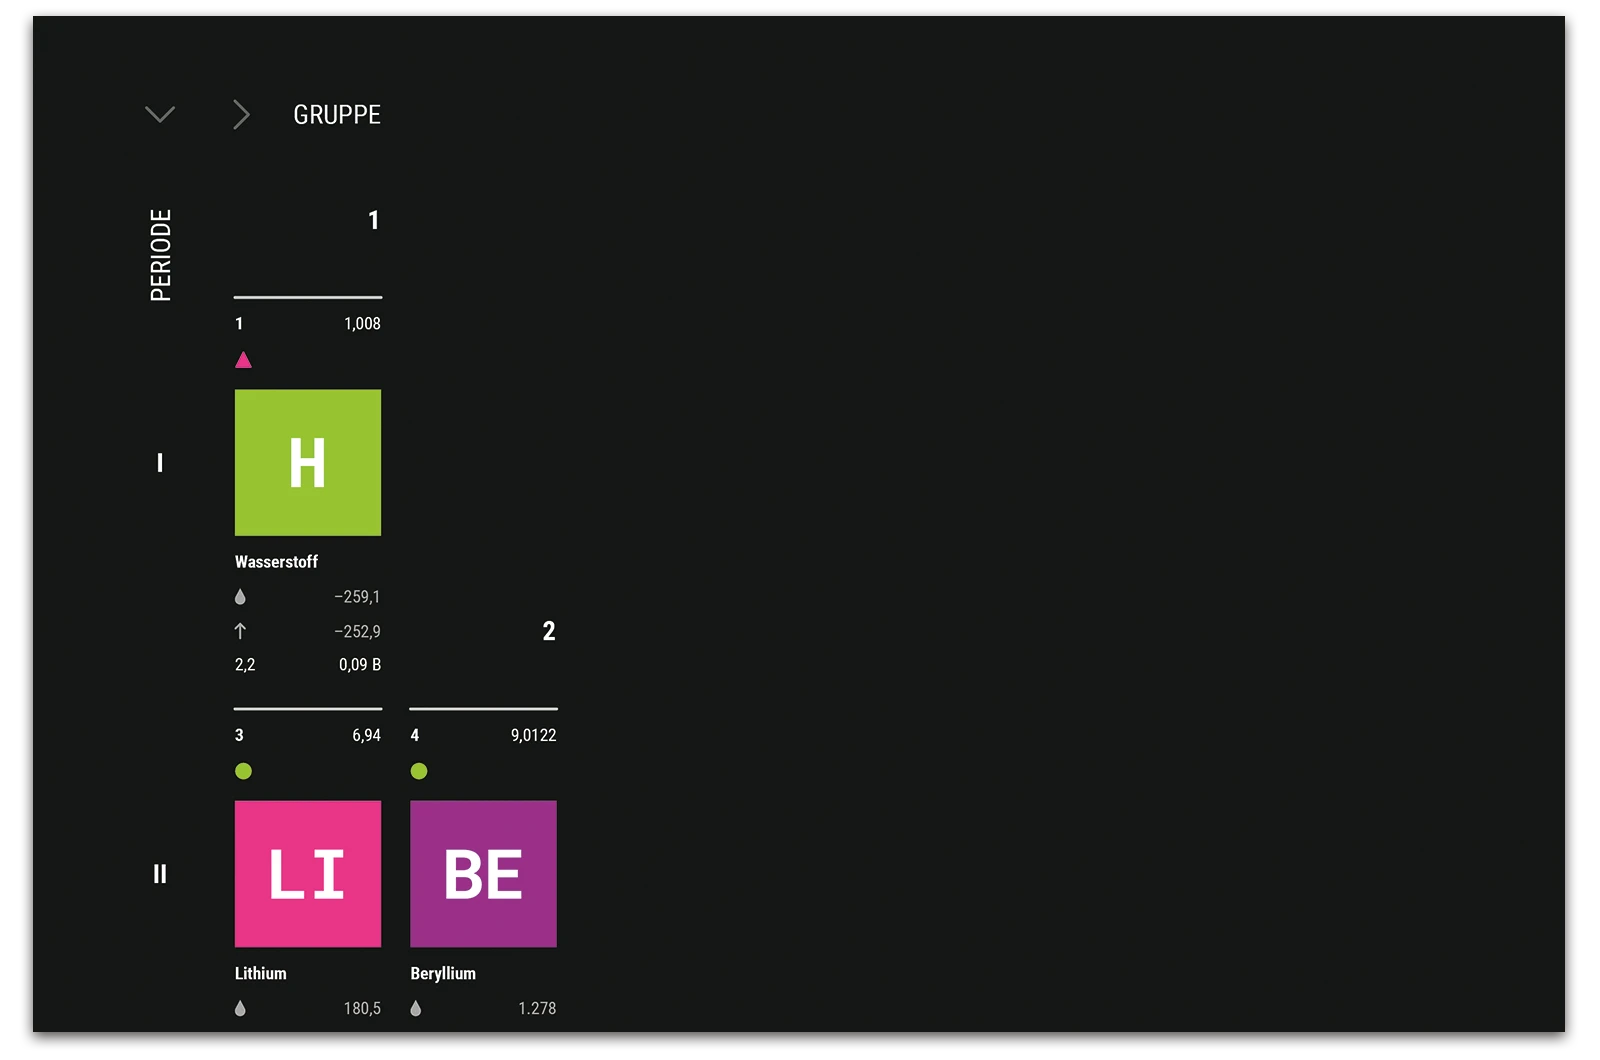Click the atomic mass value 6,94 for Lithium

[x=367, y=734]
